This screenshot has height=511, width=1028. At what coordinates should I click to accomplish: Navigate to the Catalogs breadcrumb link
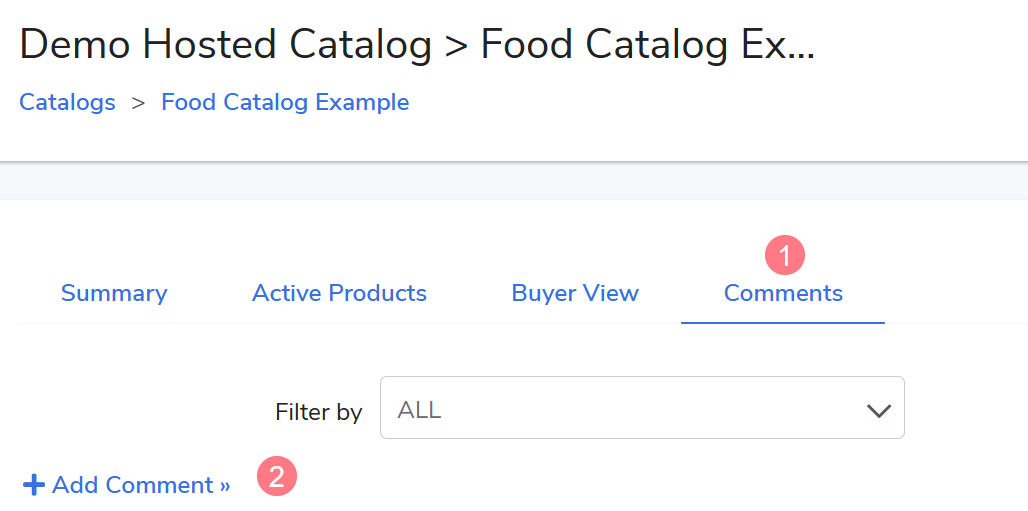(x=67, y=102)
